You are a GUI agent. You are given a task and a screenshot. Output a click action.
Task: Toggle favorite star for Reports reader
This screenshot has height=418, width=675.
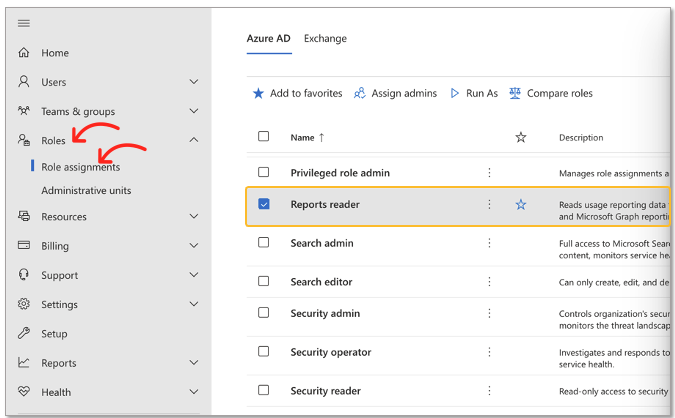pyautogui.click(x=521, y=204)
